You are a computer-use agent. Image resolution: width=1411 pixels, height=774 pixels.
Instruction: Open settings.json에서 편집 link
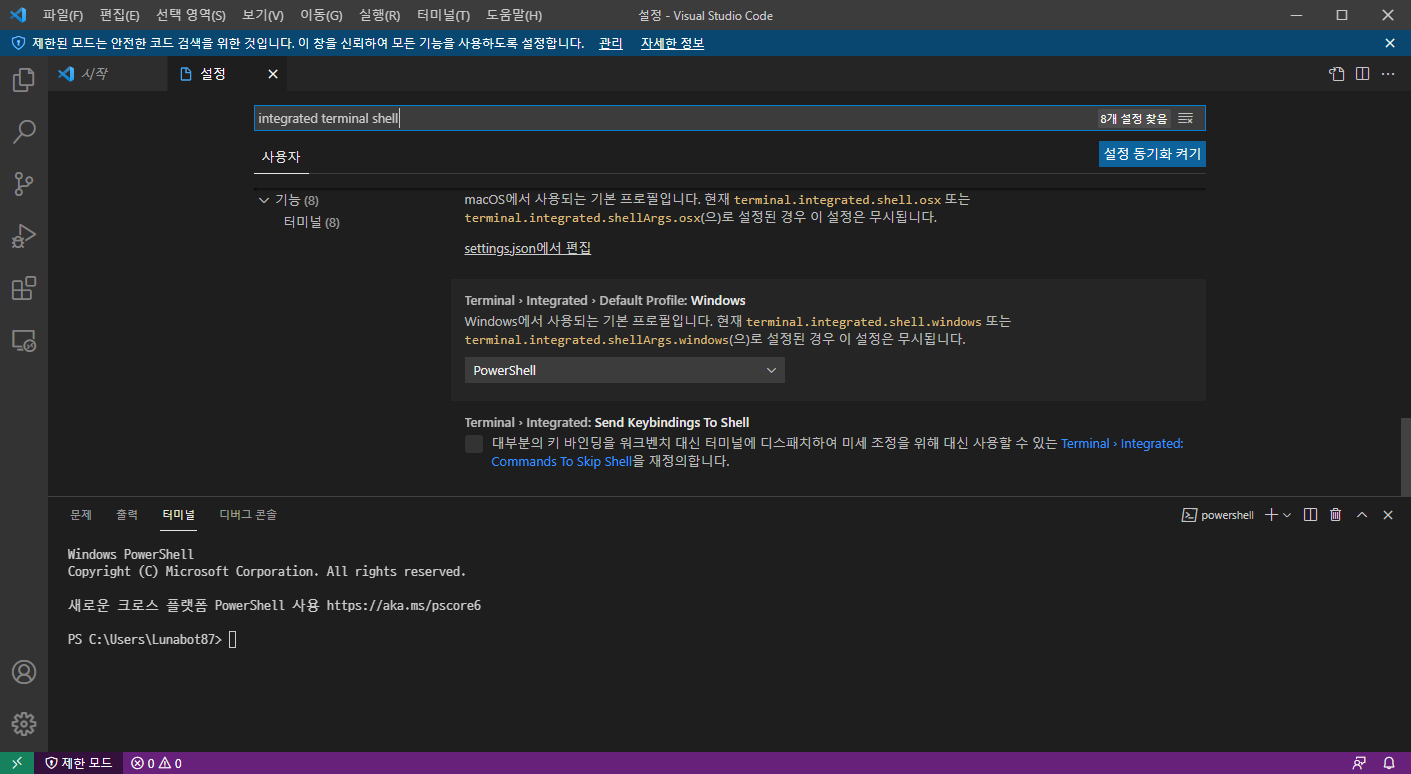527,248
